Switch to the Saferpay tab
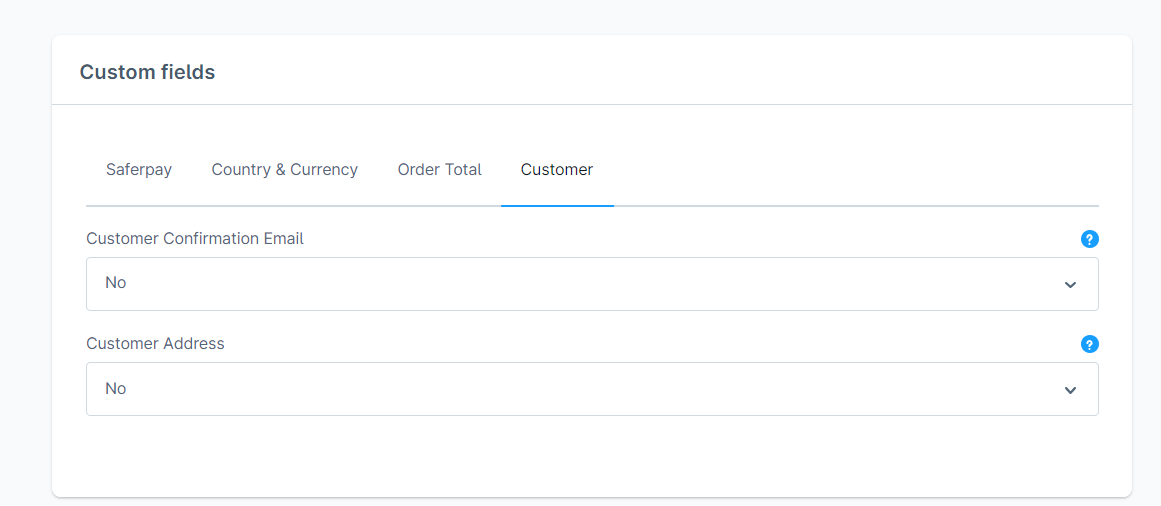 click(139, 170)
